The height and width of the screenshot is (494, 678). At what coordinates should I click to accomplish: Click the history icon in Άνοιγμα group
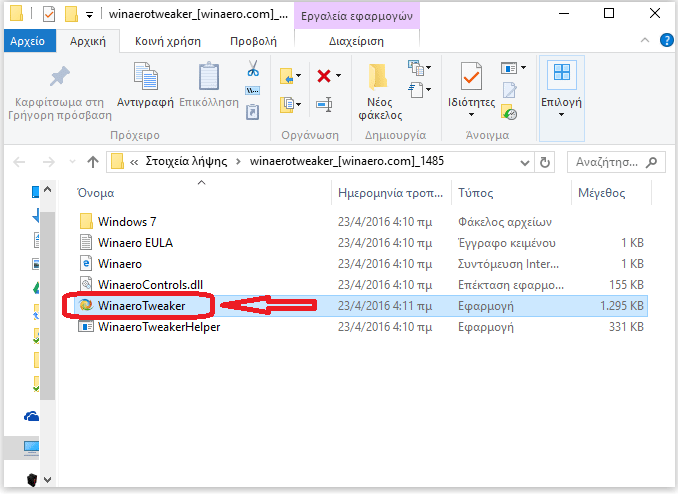pyautogui.click(x=509, y=112)
